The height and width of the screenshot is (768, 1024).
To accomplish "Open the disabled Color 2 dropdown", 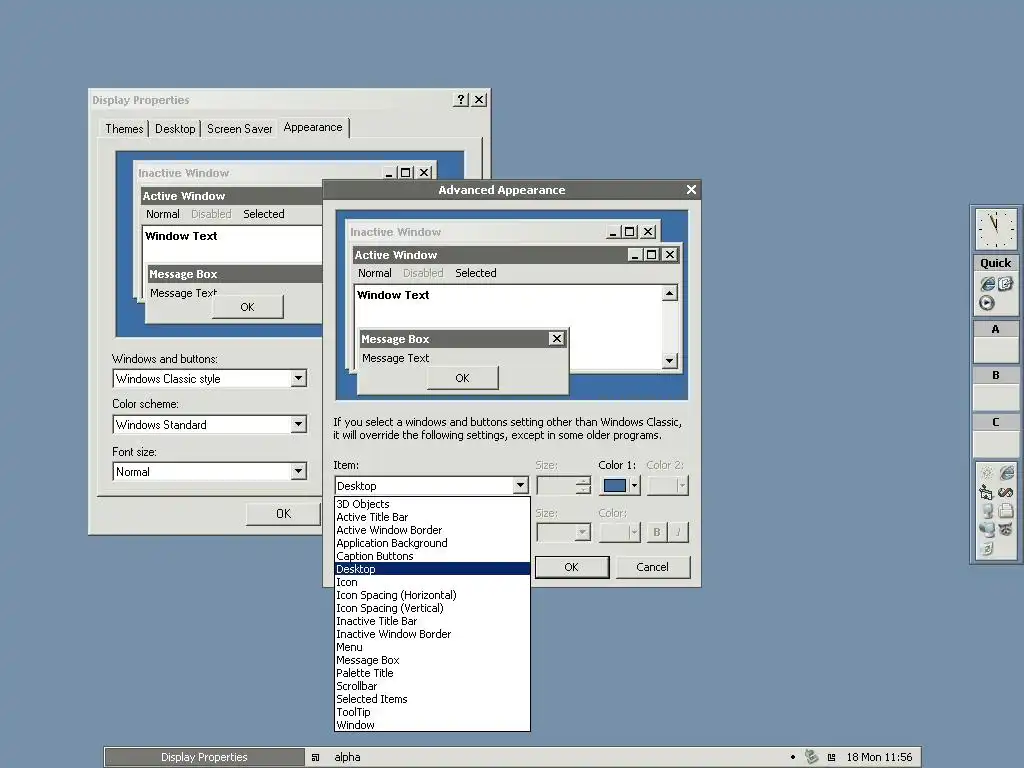I will (x=667, y=485).
